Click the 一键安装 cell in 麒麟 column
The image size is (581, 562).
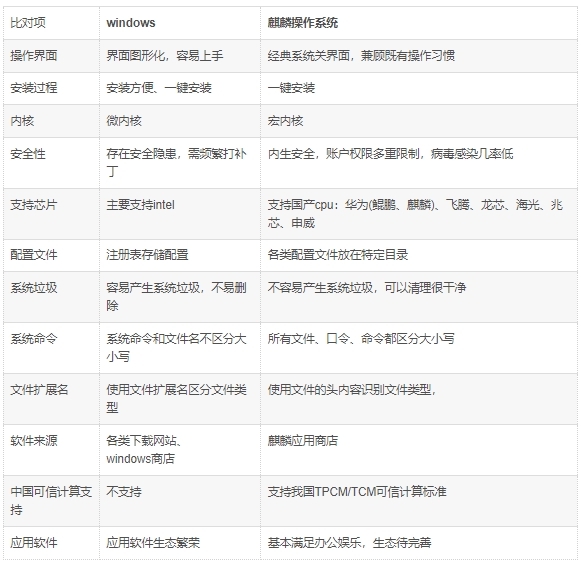point(419,88)
